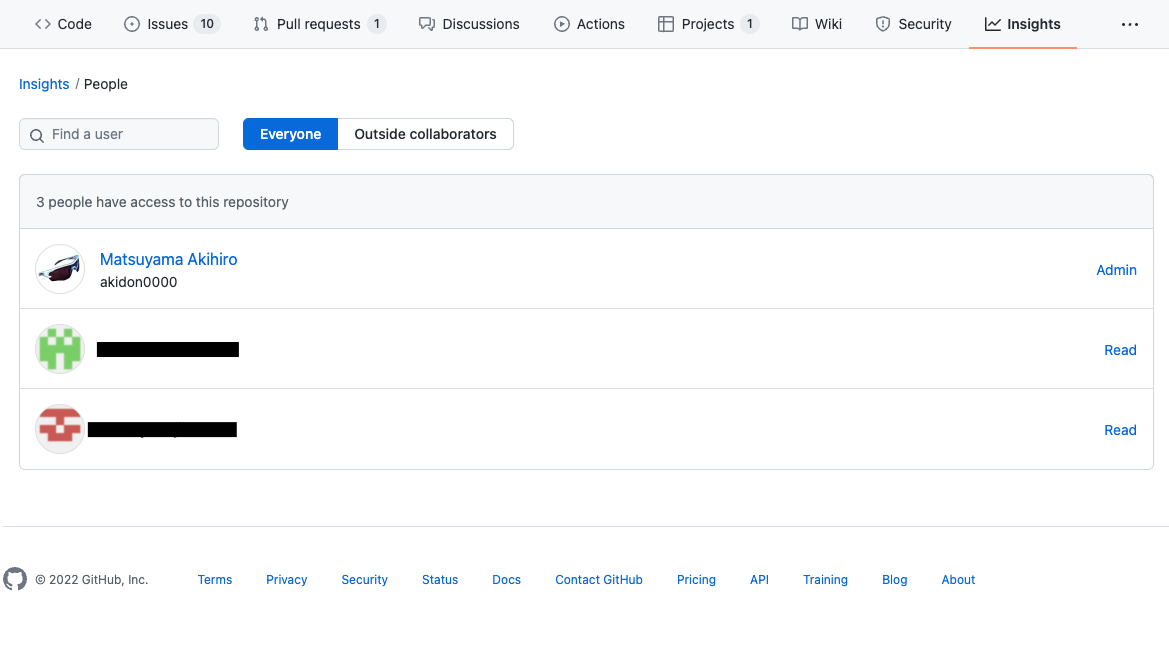Switch to the Actions tab

(589, 24)
